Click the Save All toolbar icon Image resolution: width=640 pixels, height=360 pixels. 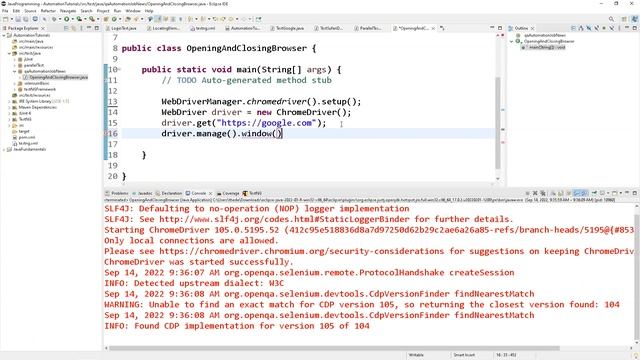click(x=25, y=19)
